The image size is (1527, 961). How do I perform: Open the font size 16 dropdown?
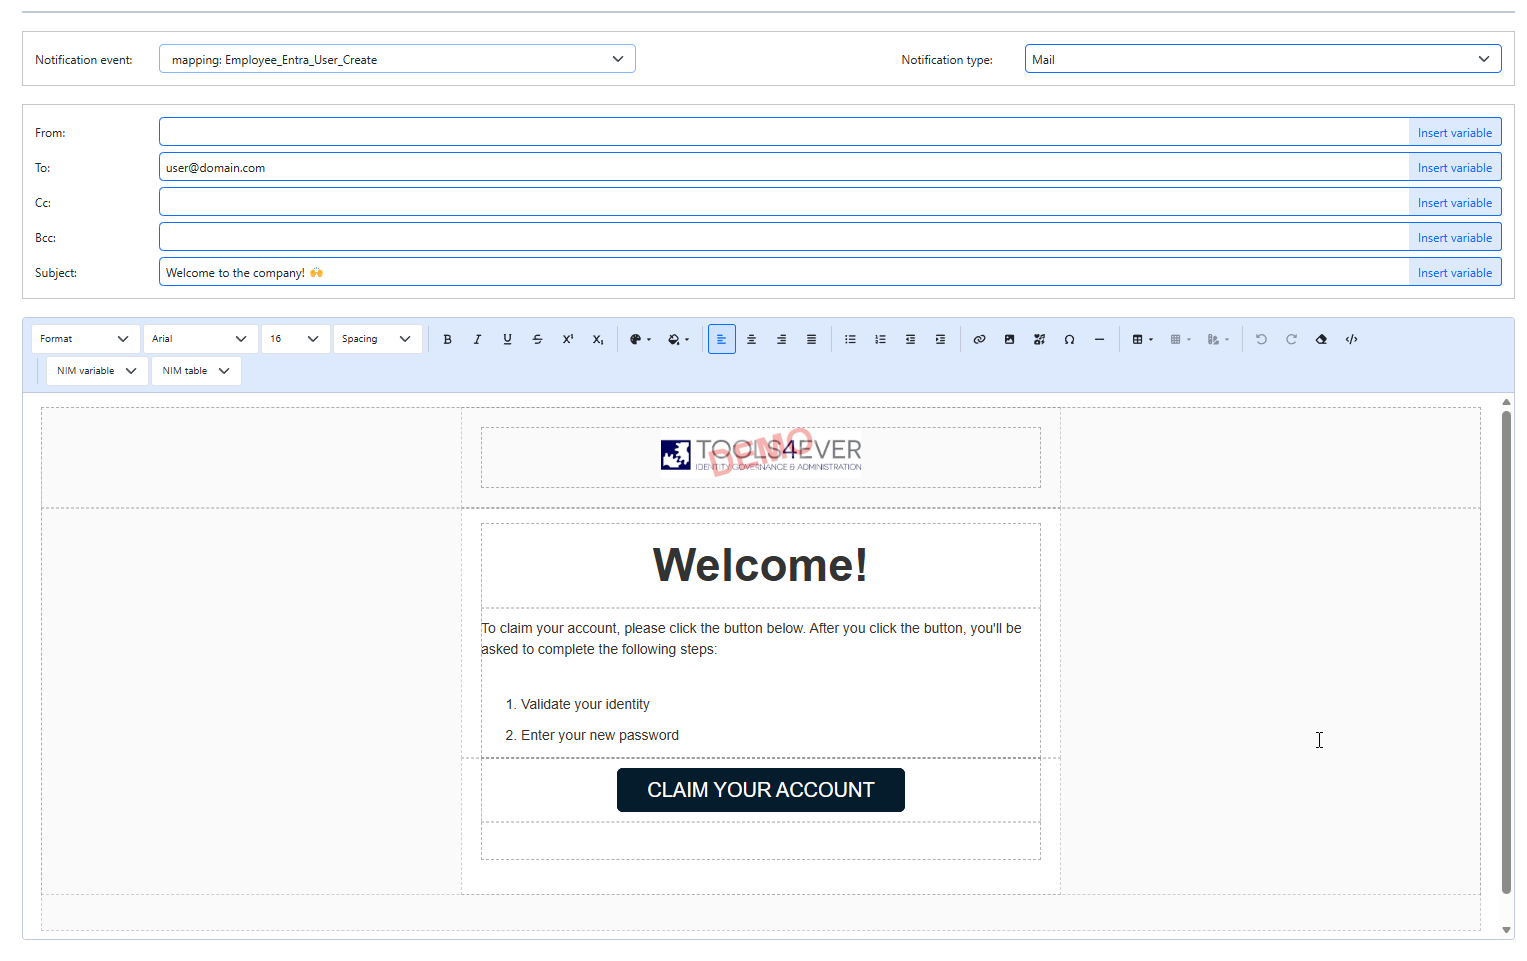295,339
